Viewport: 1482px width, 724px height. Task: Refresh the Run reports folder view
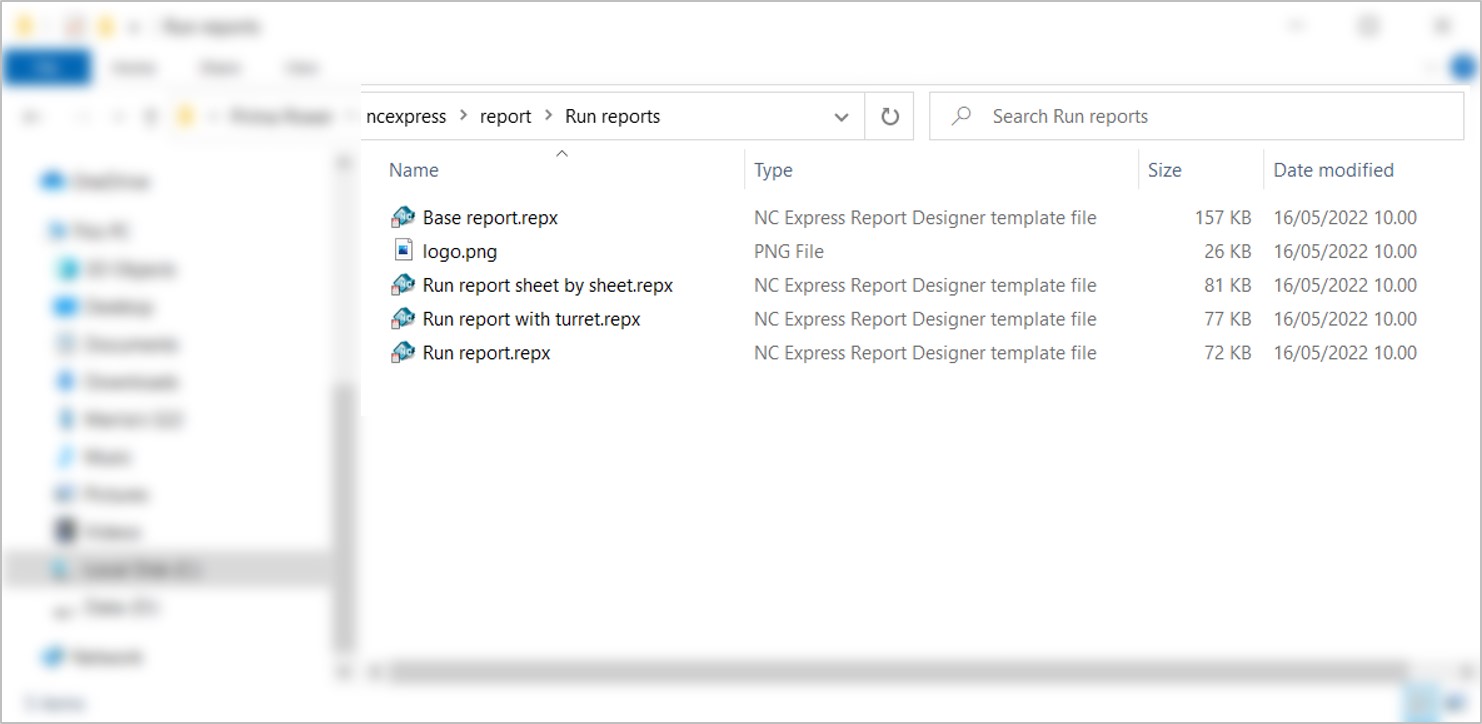click(x=889, y=117)
